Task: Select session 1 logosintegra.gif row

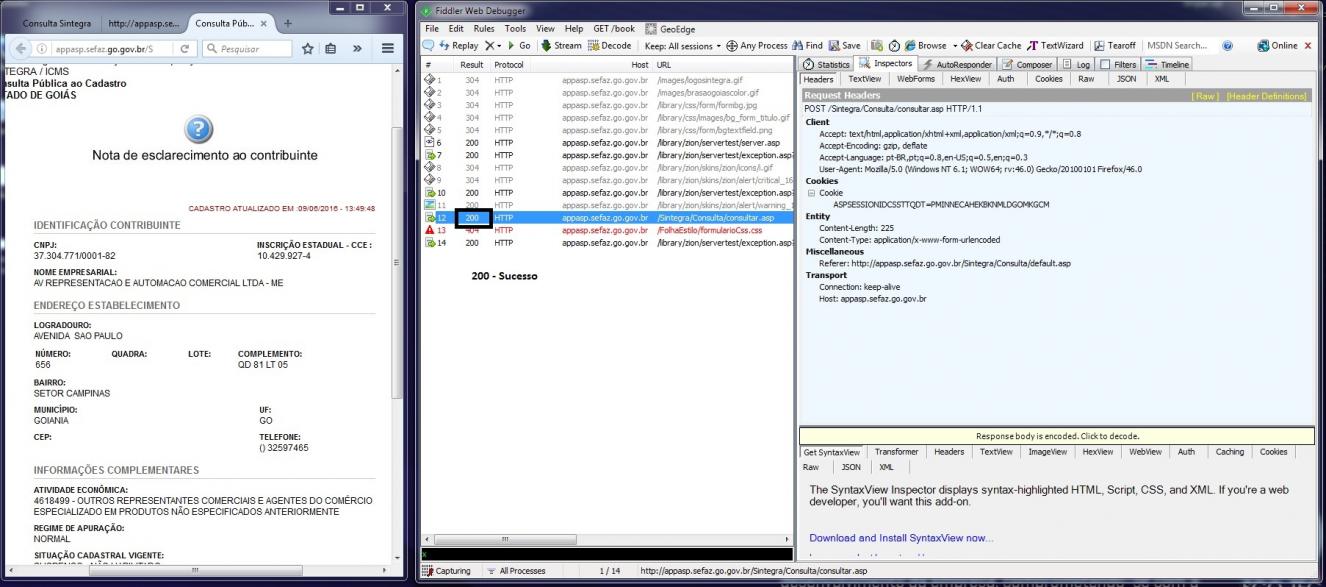Action: [x=607, y=80]
